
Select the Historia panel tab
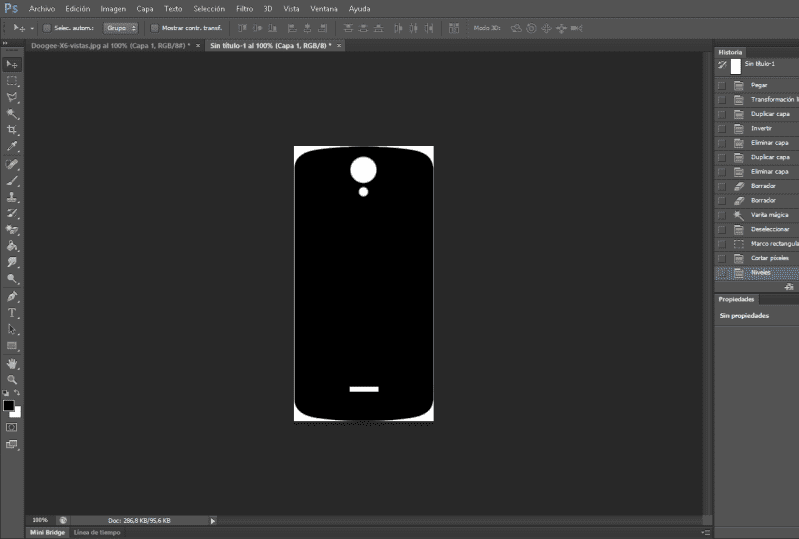point(730,52)
